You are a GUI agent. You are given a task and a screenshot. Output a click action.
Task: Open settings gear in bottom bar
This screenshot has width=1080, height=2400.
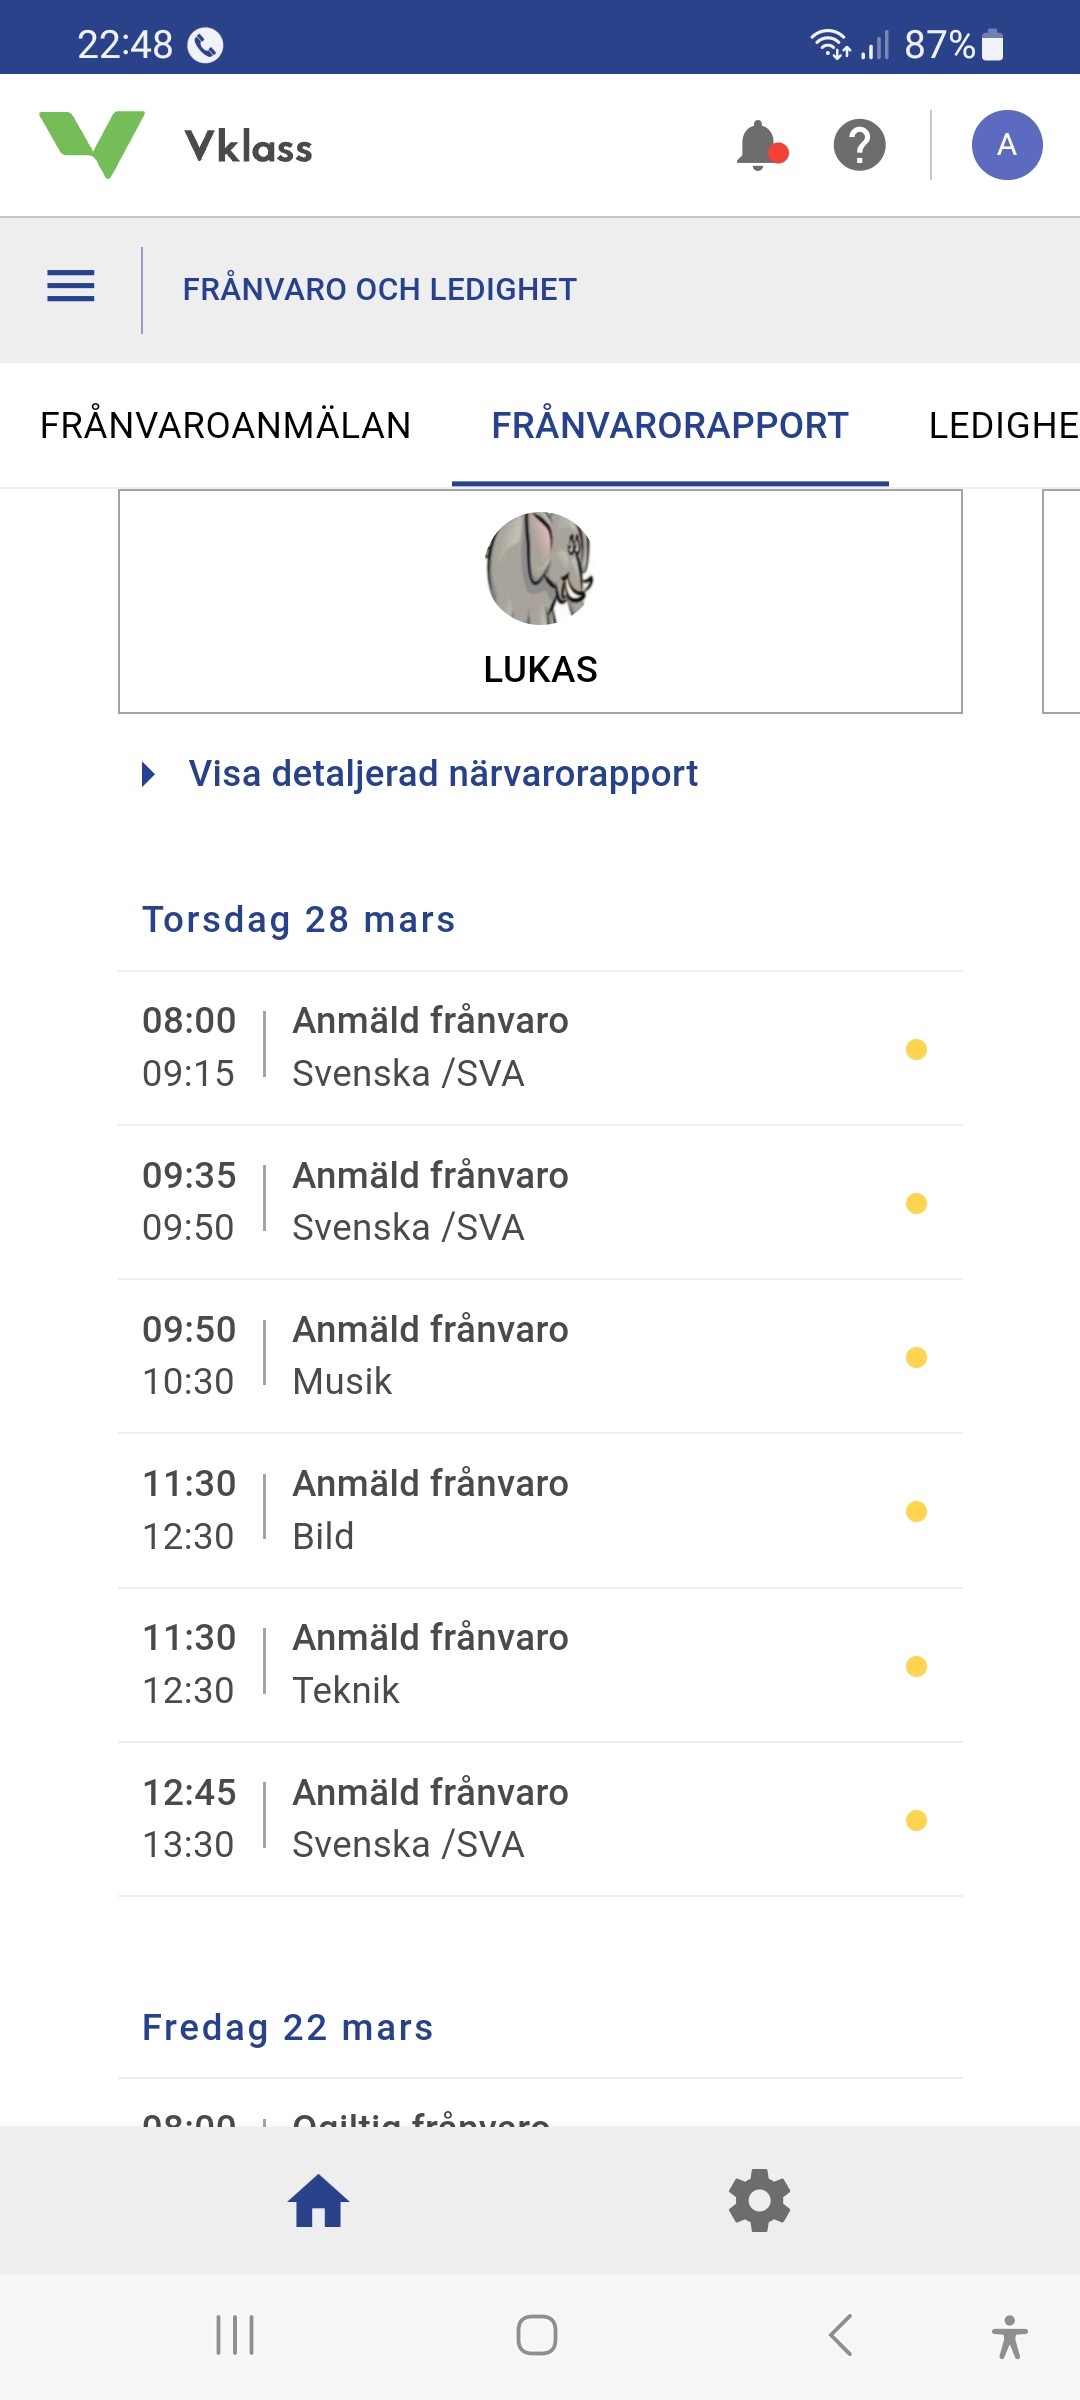[760, 2201]
